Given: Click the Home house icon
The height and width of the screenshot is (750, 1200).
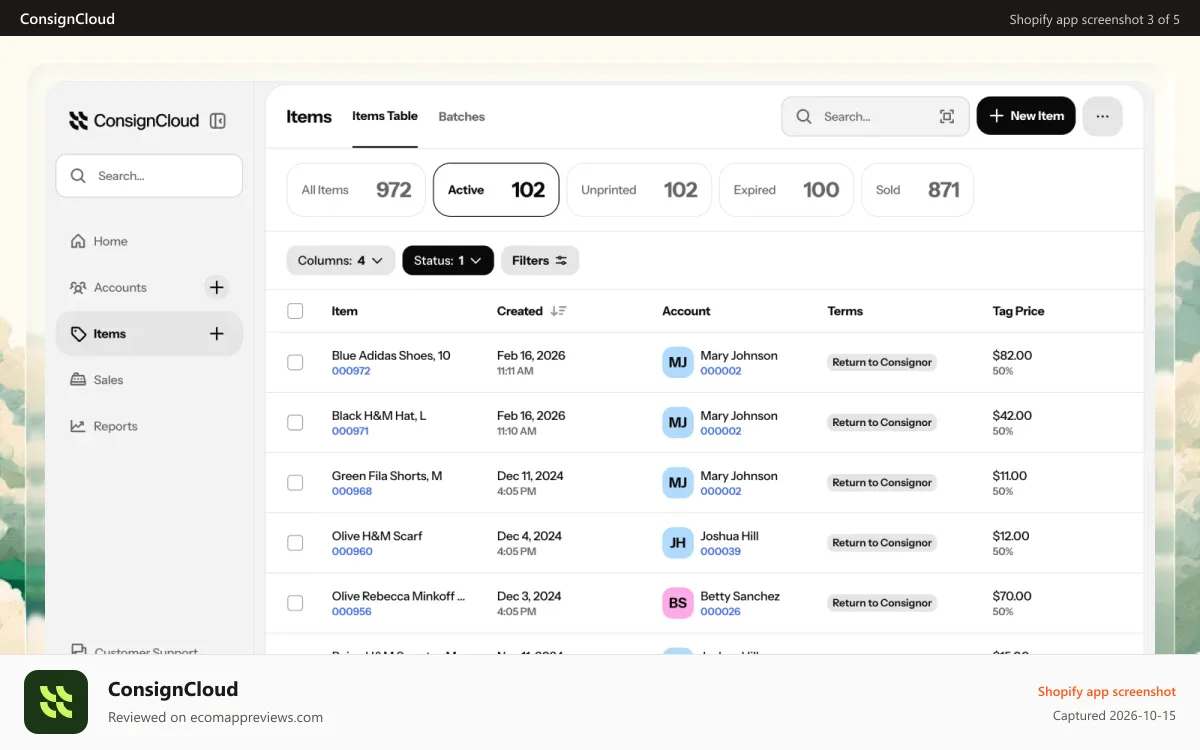Looking at the screenshot, I should [x=78, y=241].
